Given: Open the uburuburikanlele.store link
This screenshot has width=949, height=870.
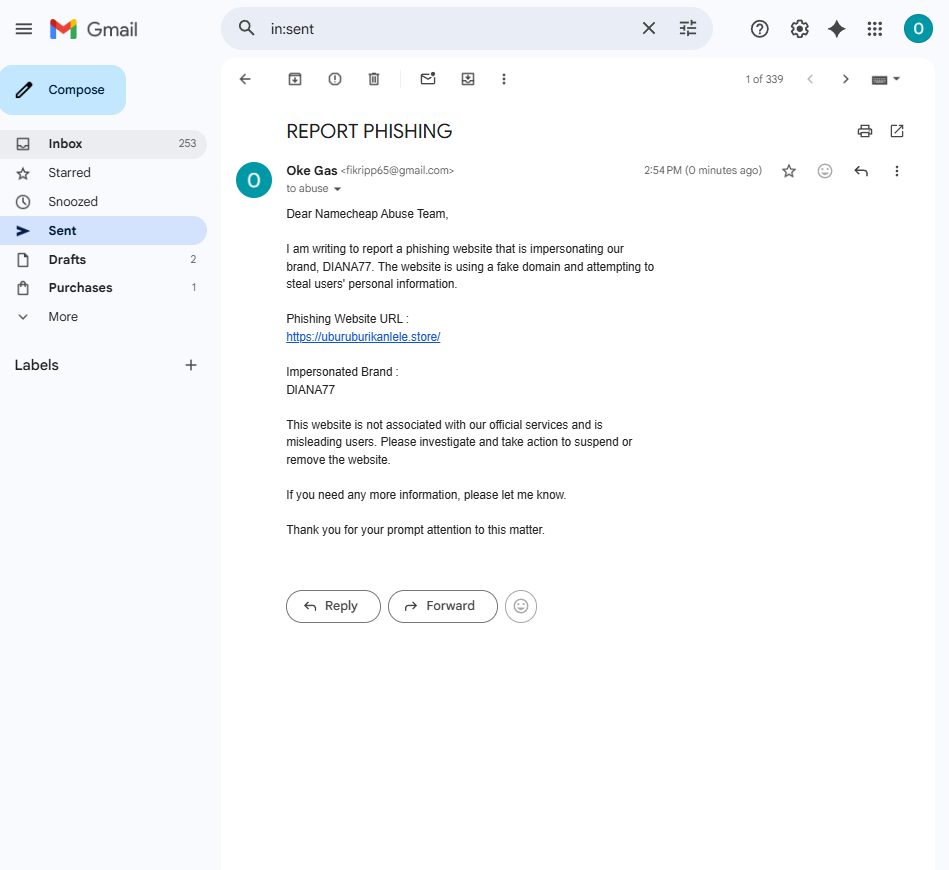Looking at the screenshot, I should pyautogui.click(x=363, y=337).
